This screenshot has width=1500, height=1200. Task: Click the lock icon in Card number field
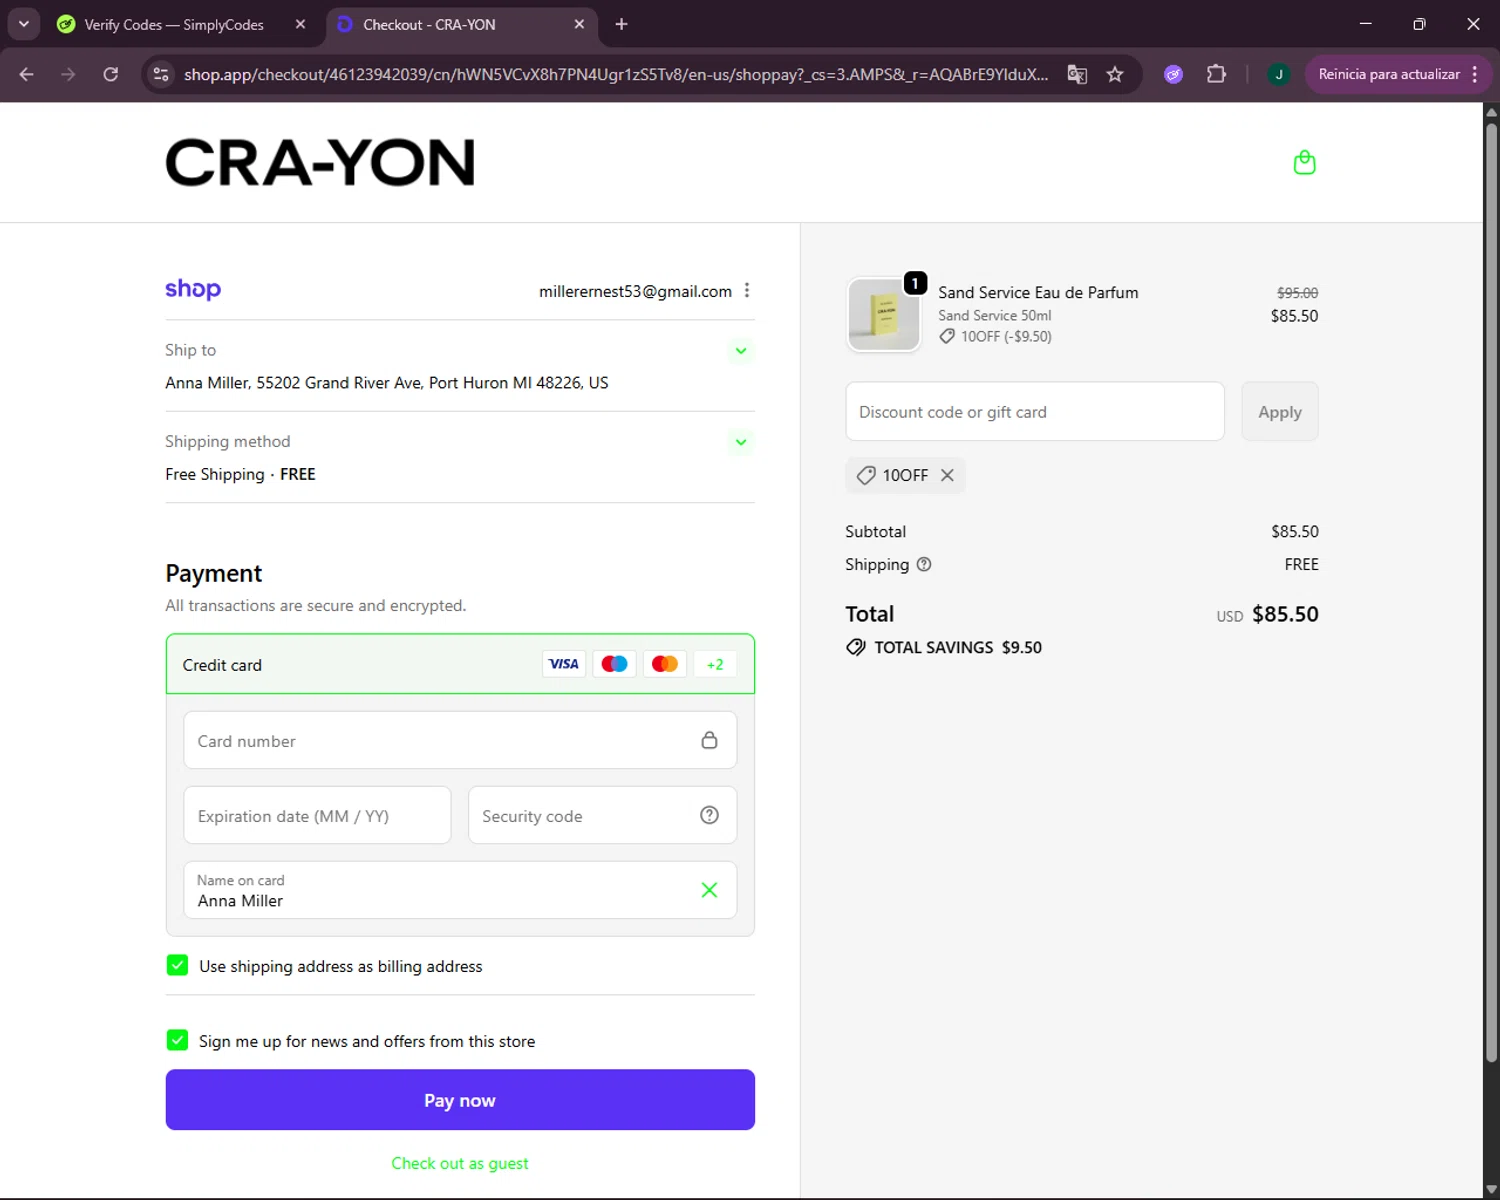click(709, 740)
